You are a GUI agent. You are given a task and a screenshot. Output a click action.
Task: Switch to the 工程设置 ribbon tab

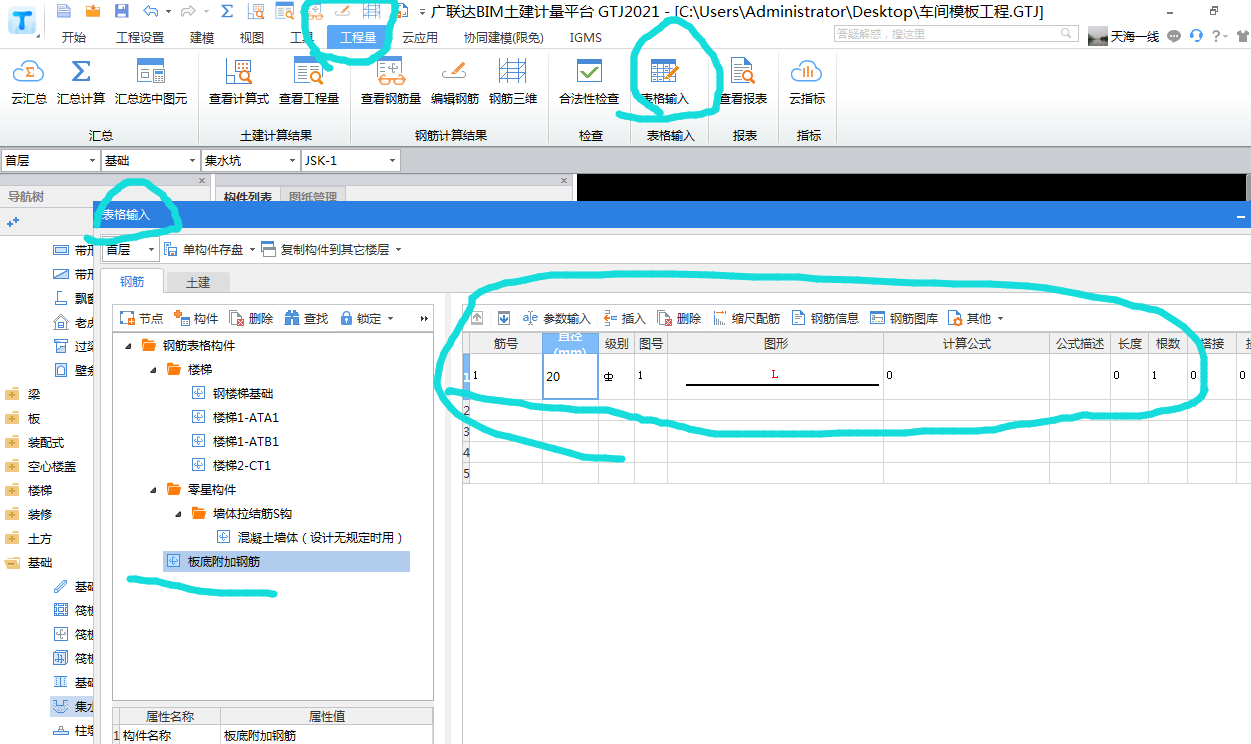click(140, 38)
